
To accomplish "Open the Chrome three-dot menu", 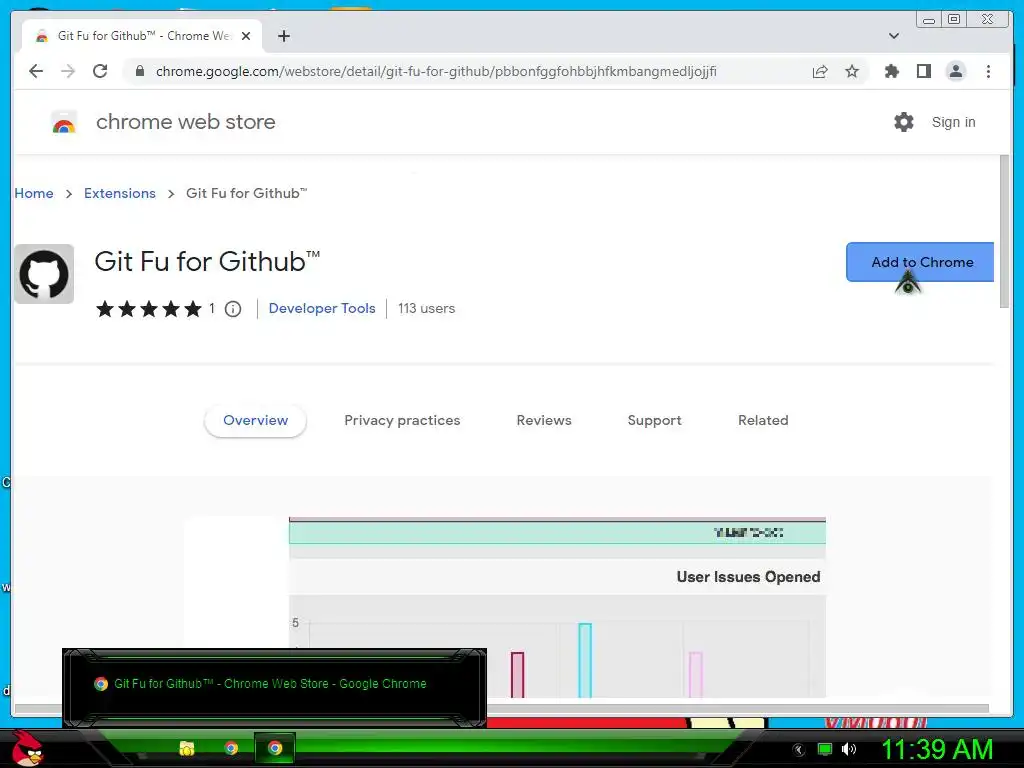I will click(x=988, y=71).
